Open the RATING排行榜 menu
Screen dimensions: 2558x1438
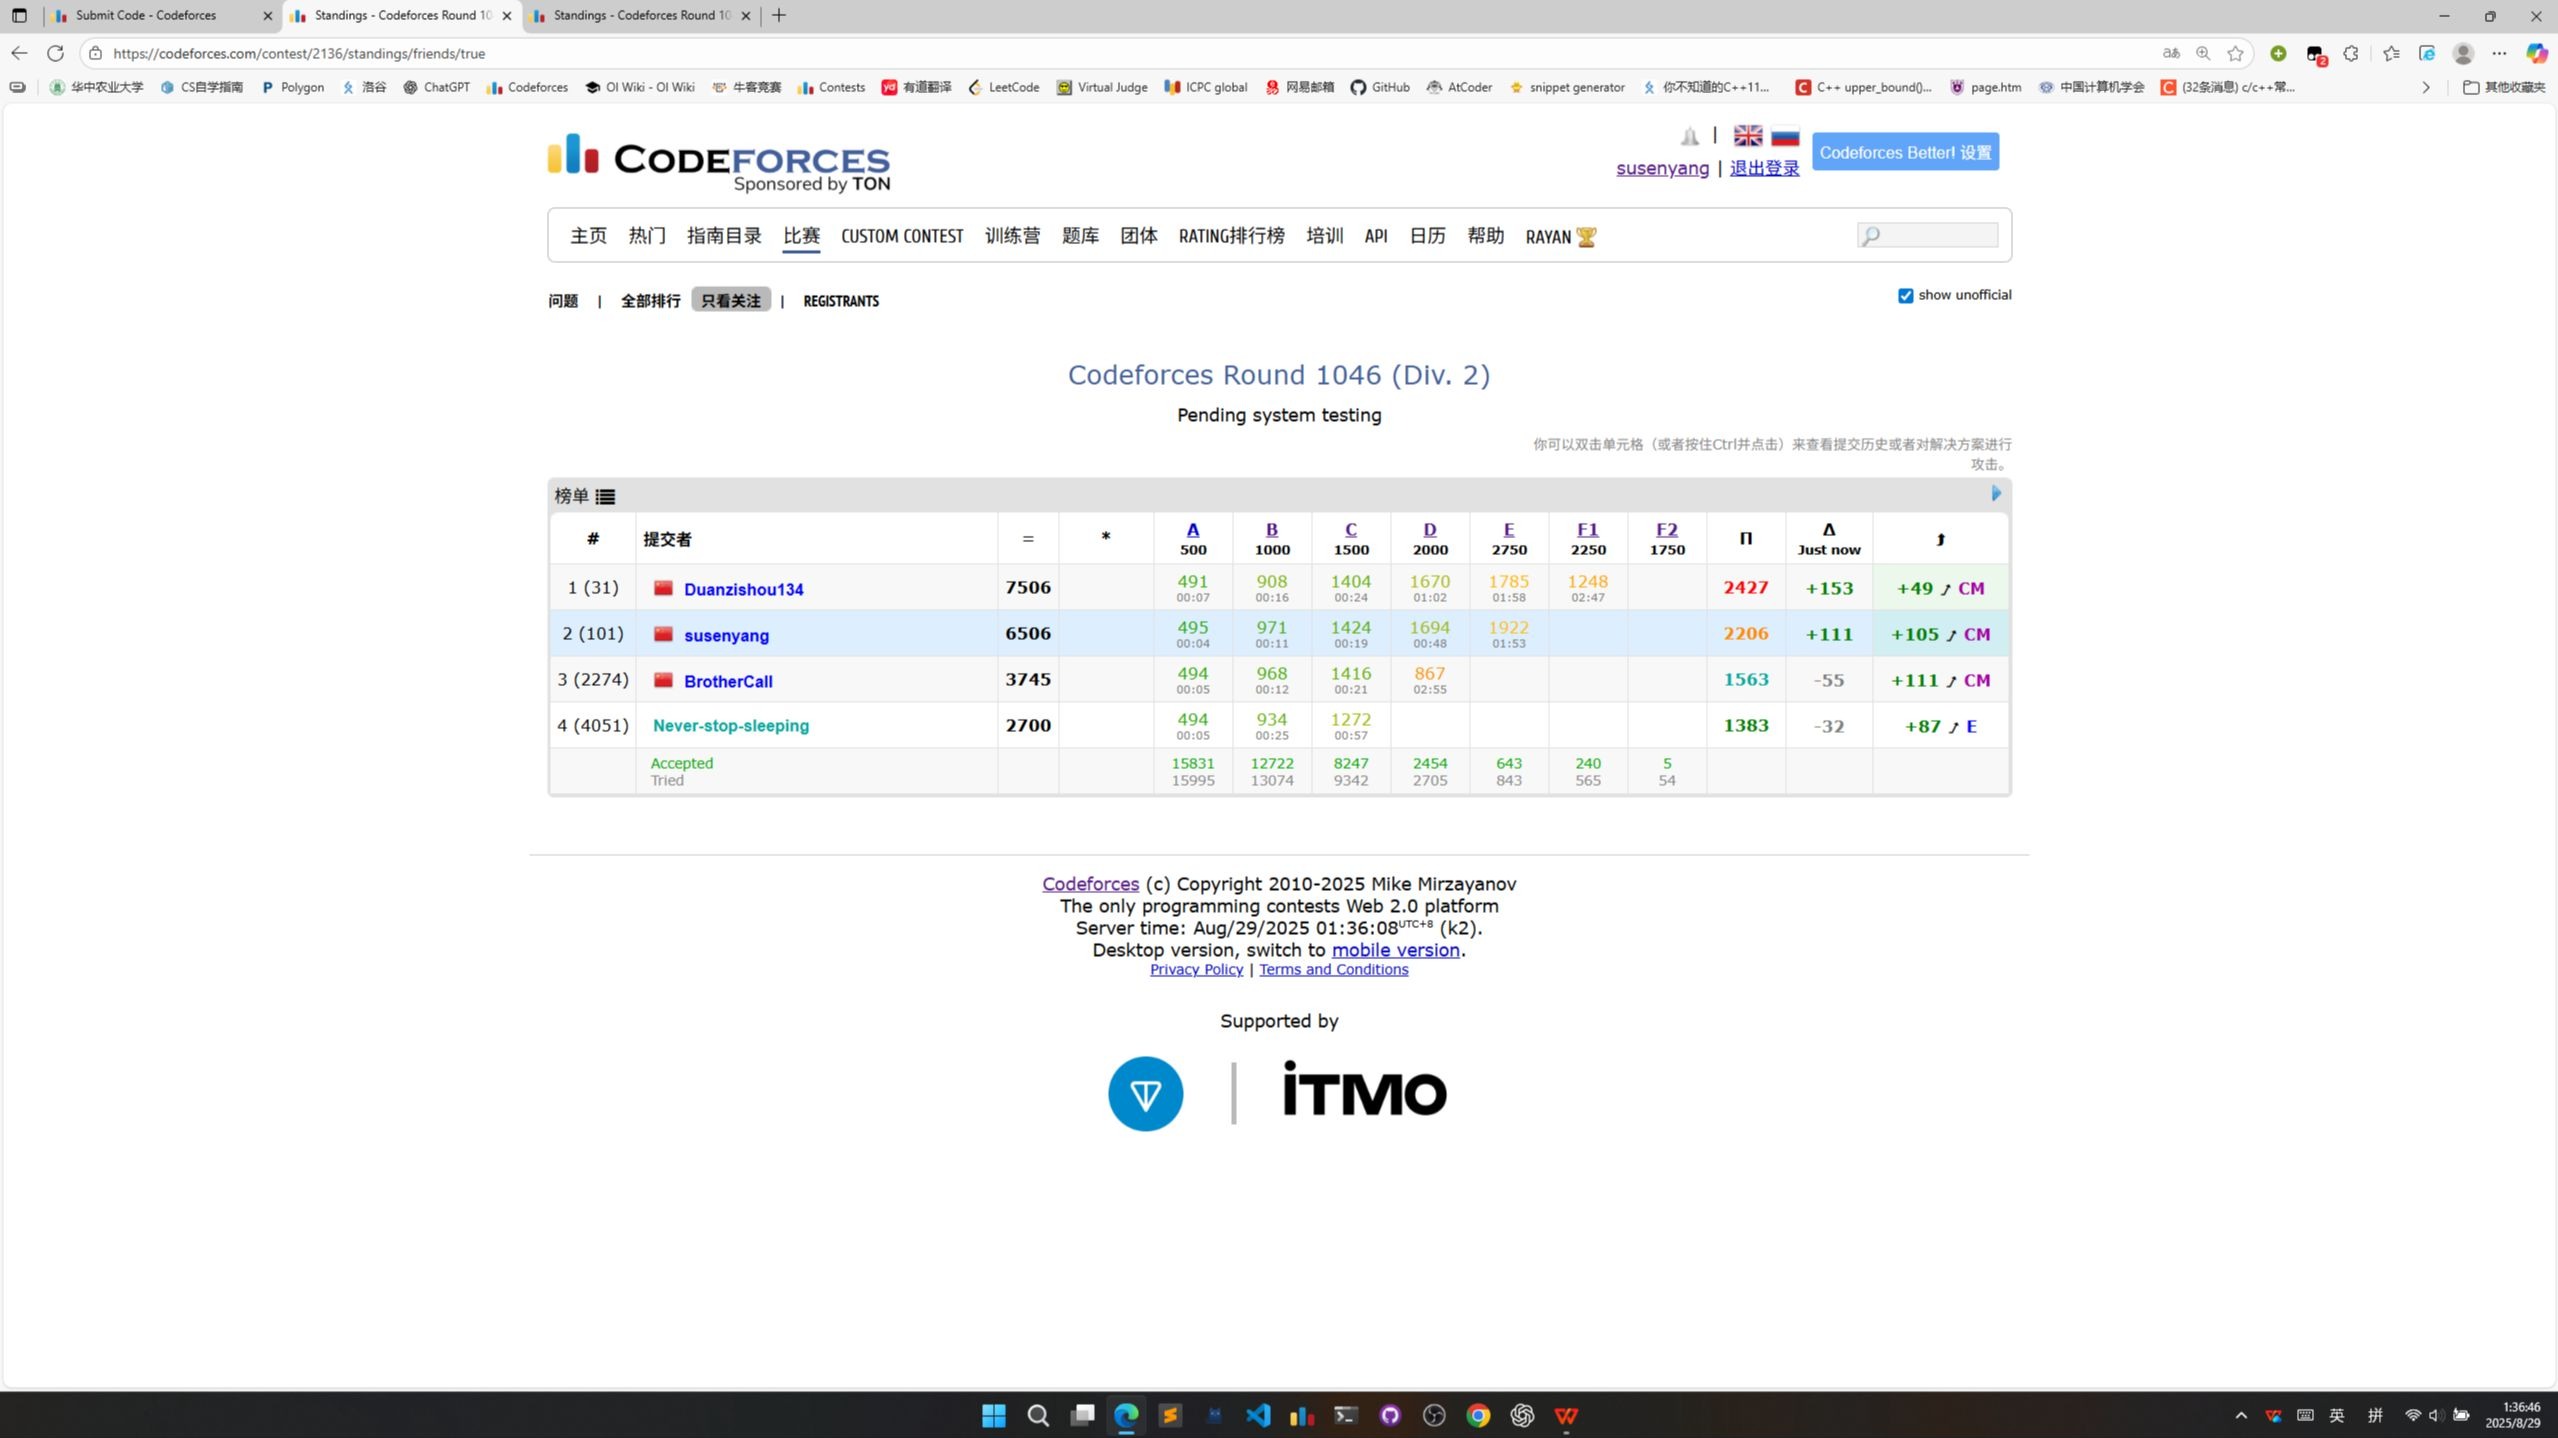1231,236
